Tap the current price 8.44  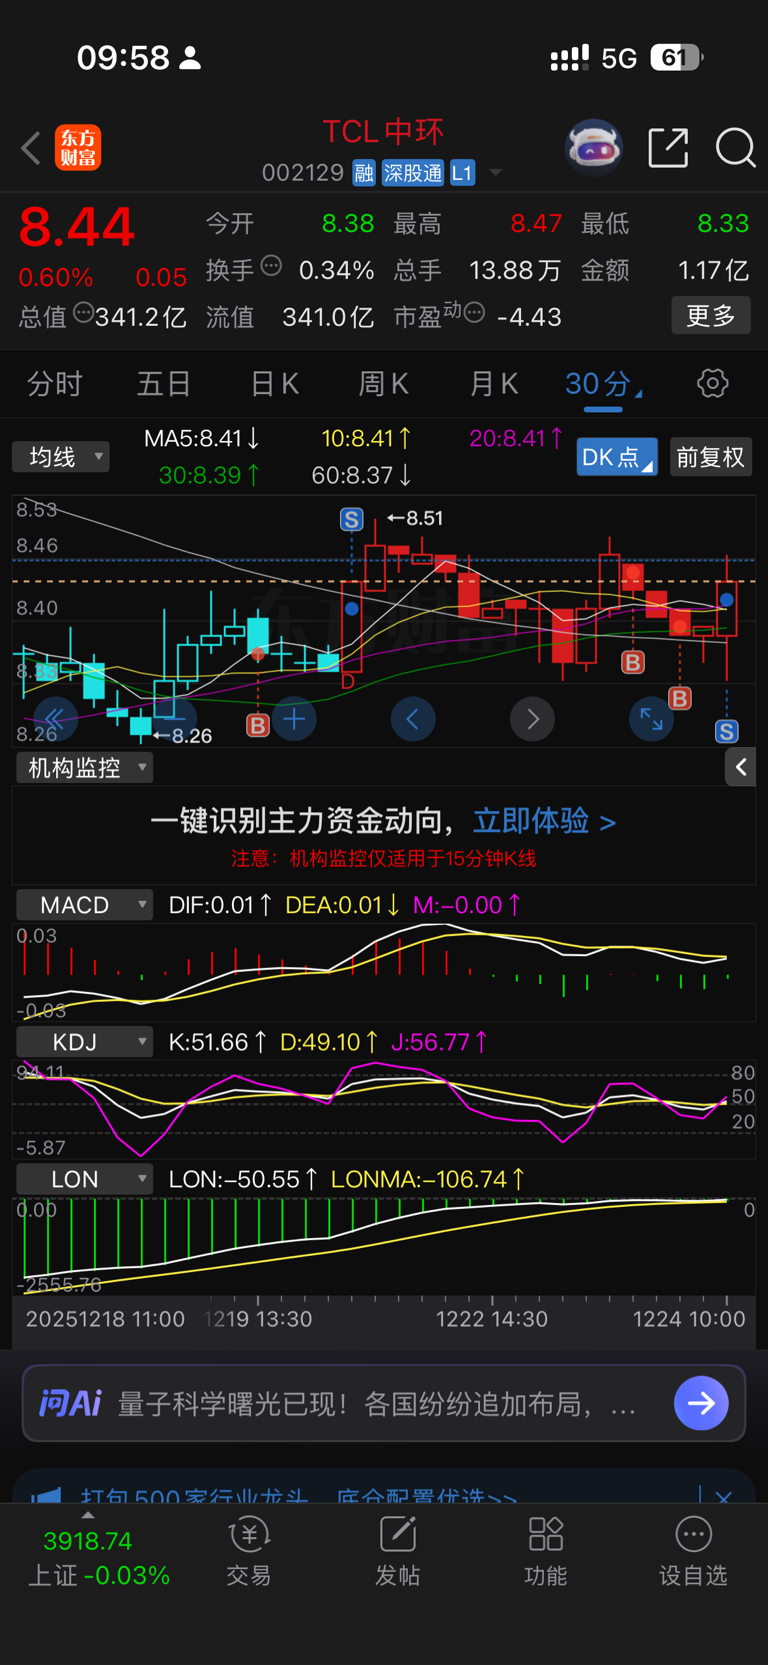click(x=76, y=226)
